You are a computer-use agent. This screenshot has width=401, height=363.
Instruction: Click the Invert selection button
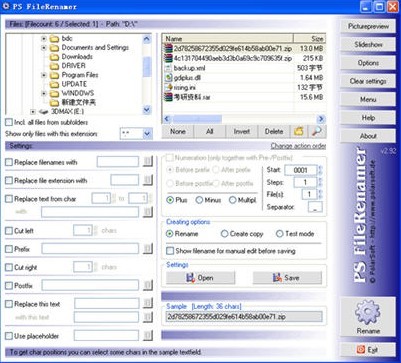pyautogui.click(x=242, y=131)
